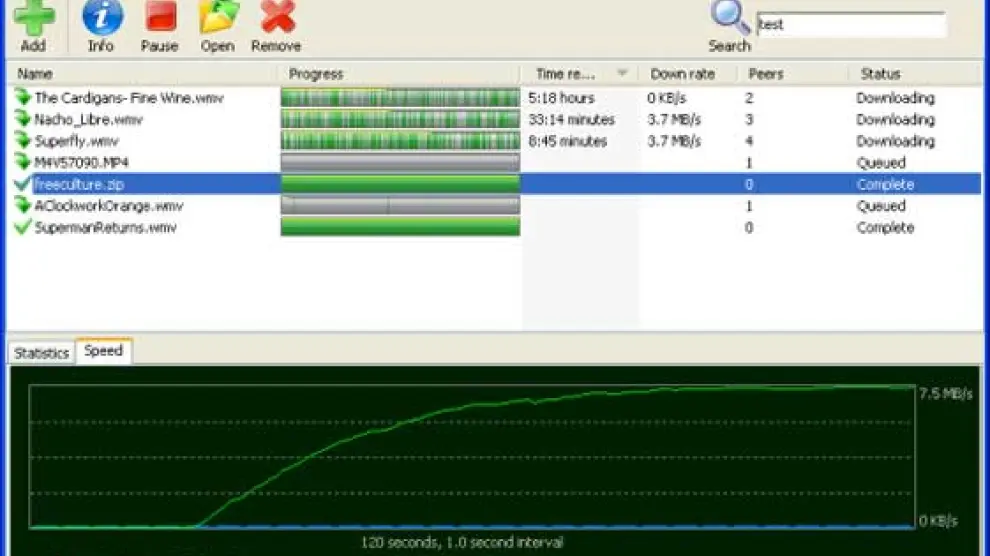Click the Open folder icon
The image size is (990, 556).
217,18
